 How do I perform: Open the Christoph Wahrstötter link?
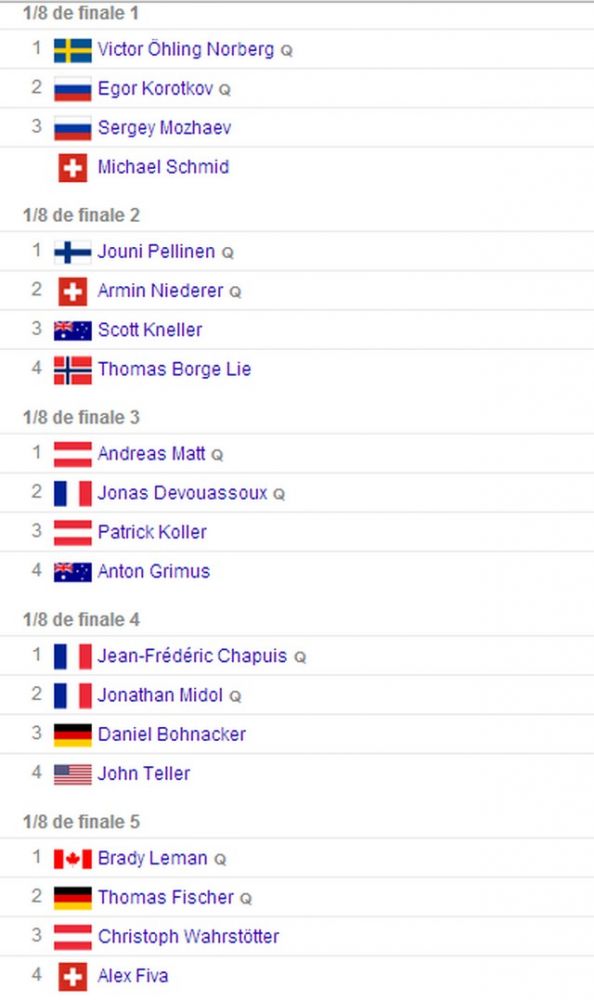(x=188, y=936)
